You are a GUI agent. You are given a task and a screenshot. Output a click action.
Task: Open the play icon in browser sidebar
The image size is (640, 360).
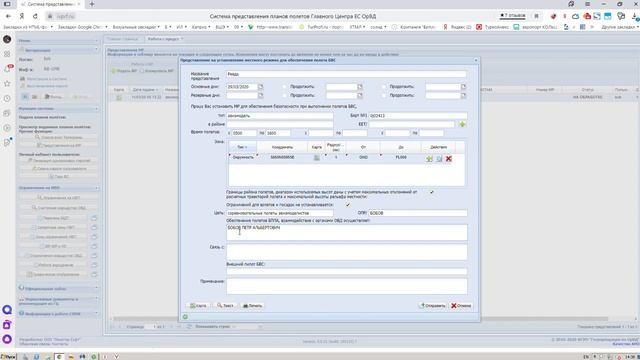pyautogui.click(x=7, y=128)
